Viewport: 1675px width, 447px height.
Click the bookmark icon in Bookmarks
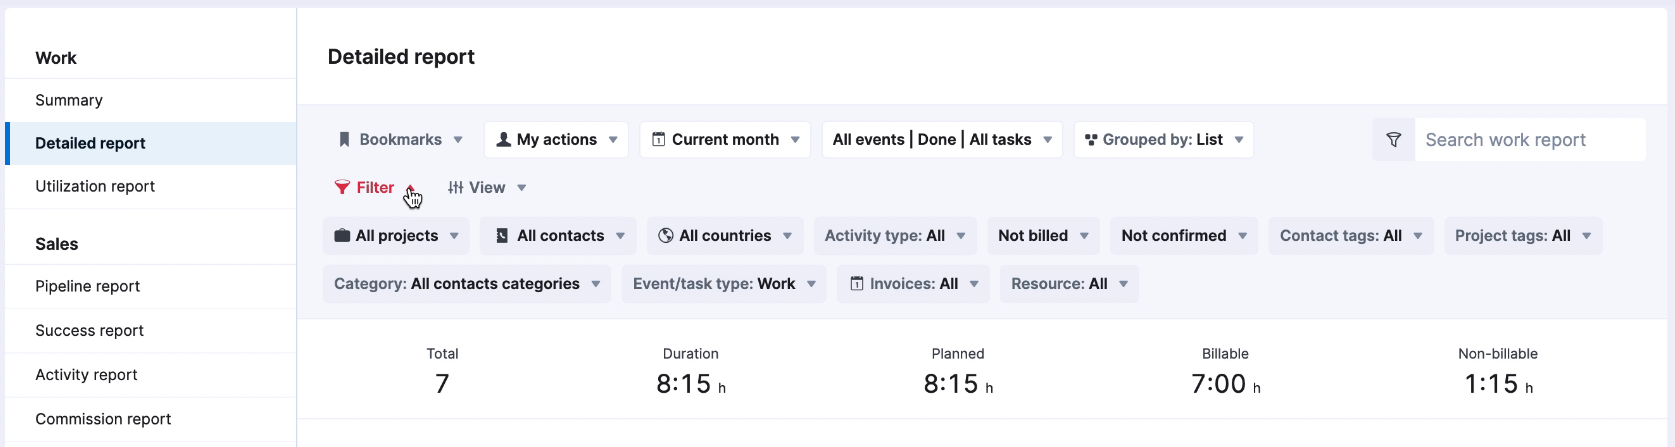(344, 140)
